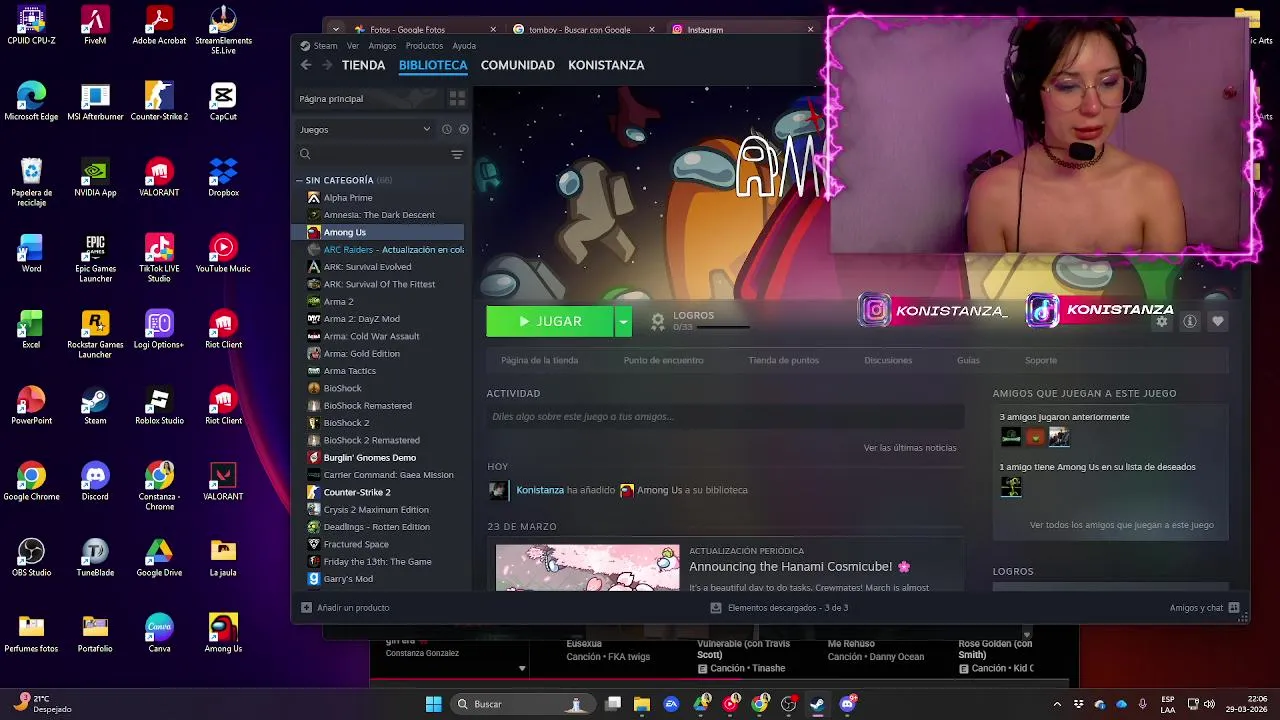
Task: Select Alpha Prime in the game list
Action: point(348,198)
